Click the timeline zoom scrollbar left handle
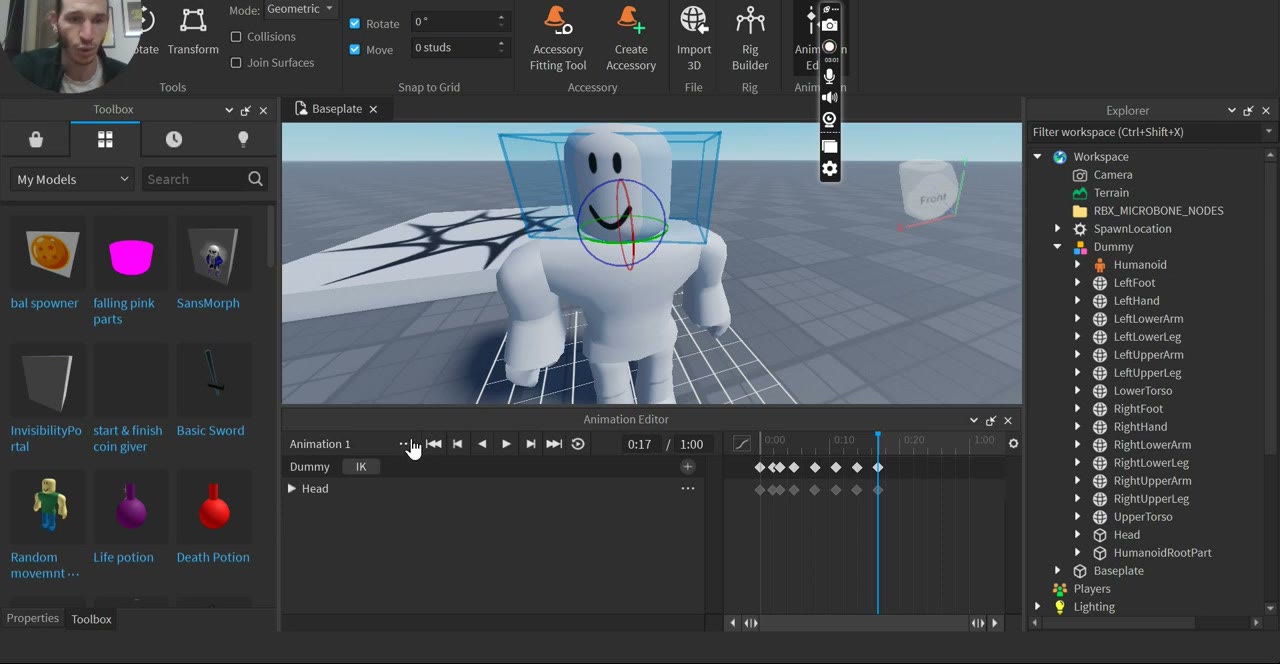Screen dimensions: 1280x664 751,623
